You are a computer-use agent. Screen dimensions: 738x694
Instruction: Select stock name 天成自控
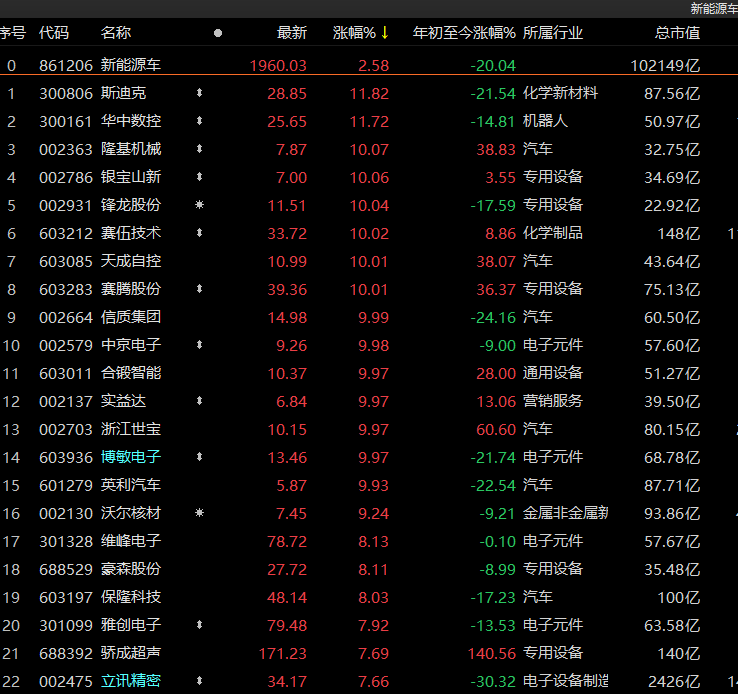click(131, 261)
